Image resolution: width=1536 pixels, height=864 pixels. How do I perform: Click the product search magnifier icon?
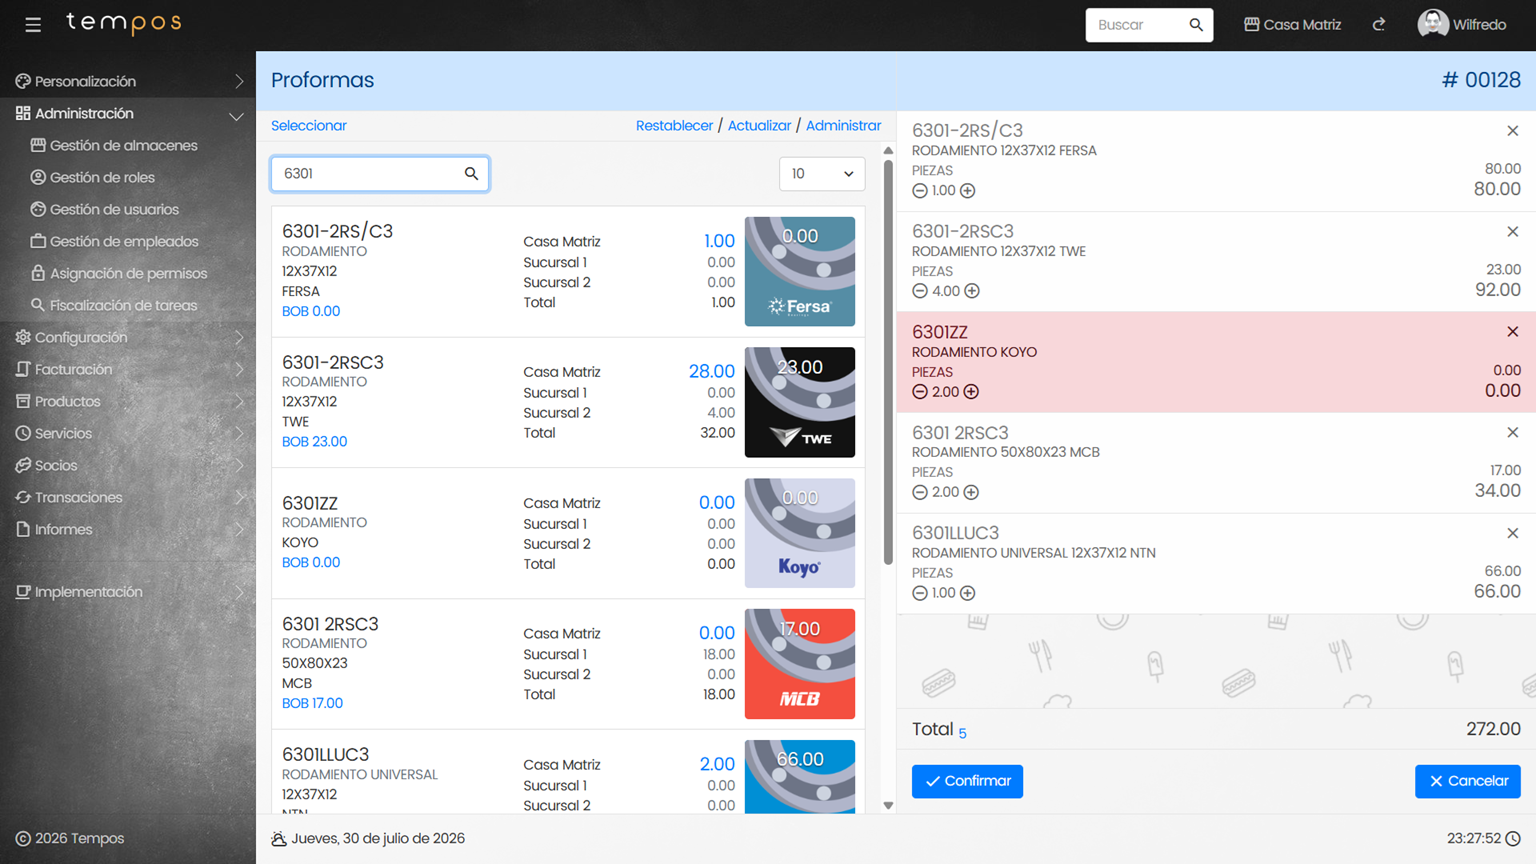click(x=471, y=174)
